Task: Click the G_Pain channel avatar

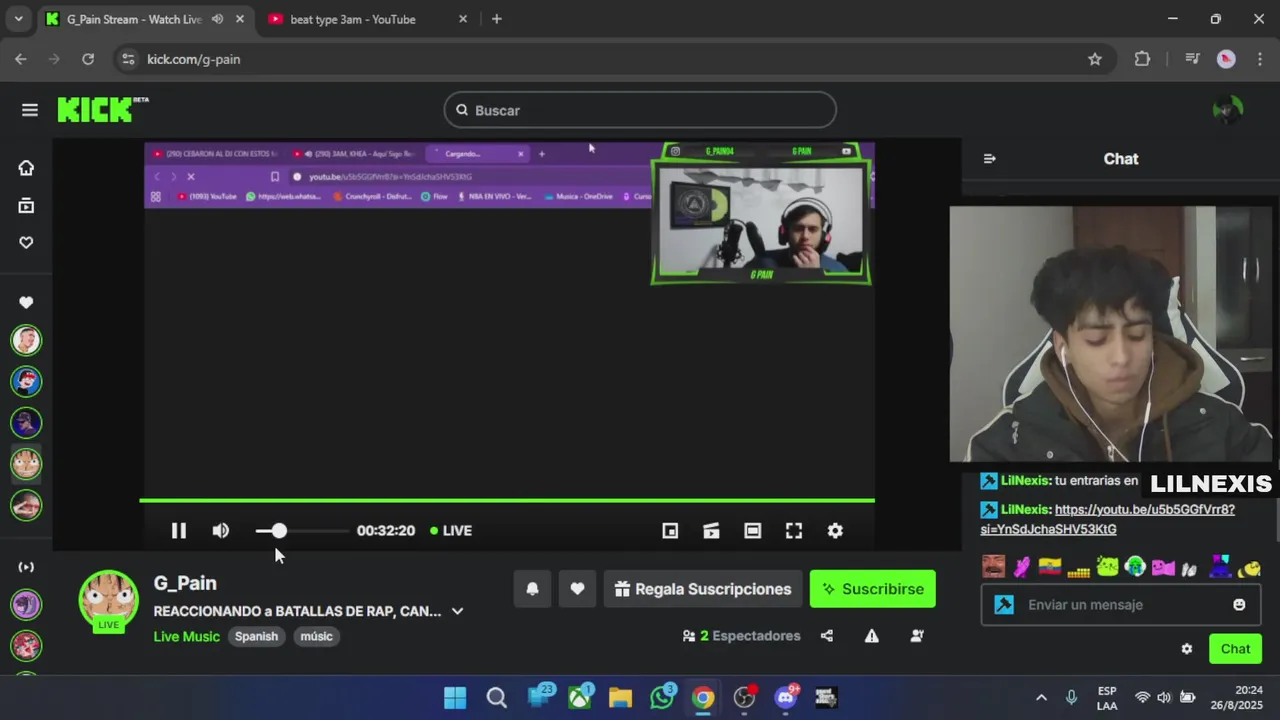Action: (x=108, y=599)
